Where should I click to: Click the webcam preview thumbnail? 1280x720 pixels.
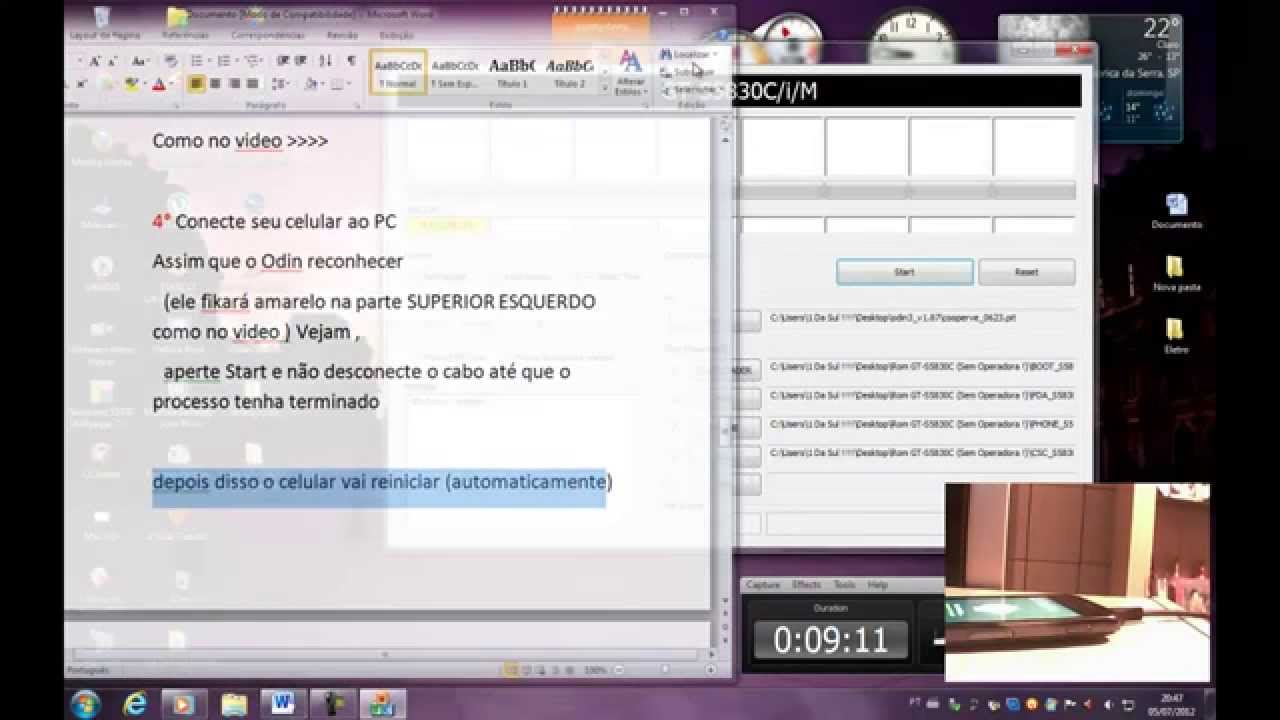pos(1077,582)
